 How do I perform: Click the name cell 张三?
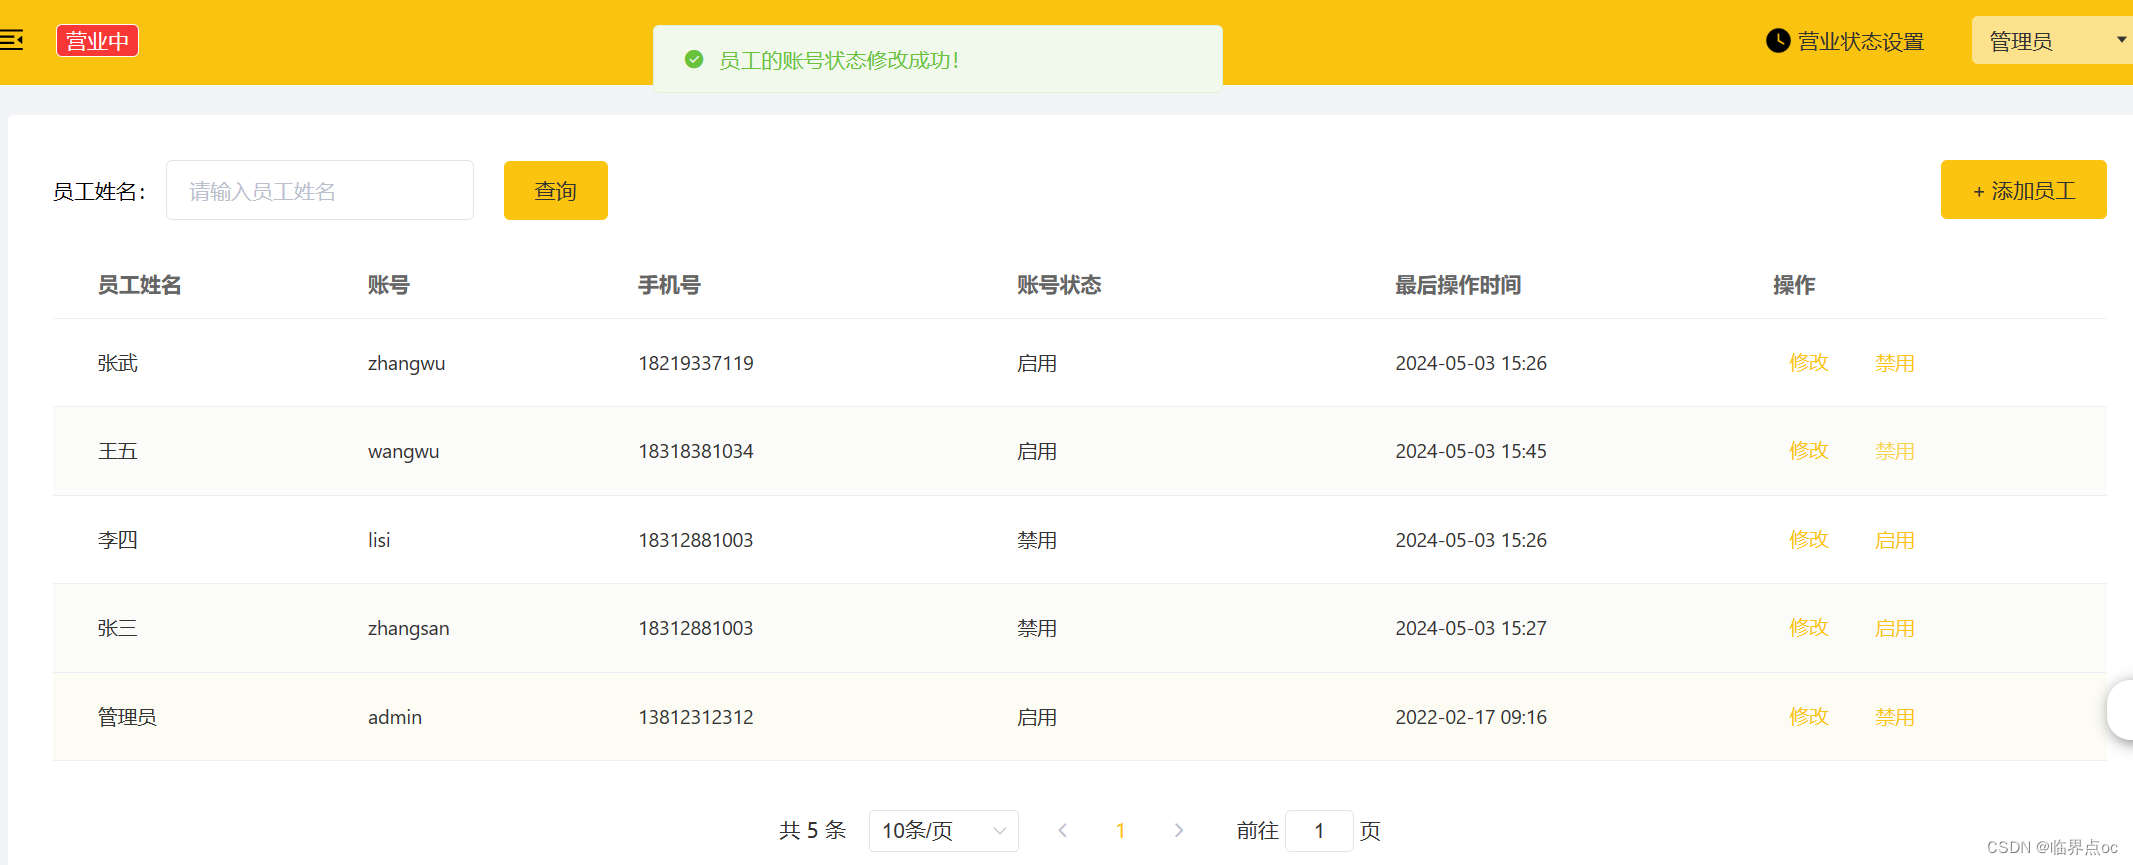tap(117, 628)
